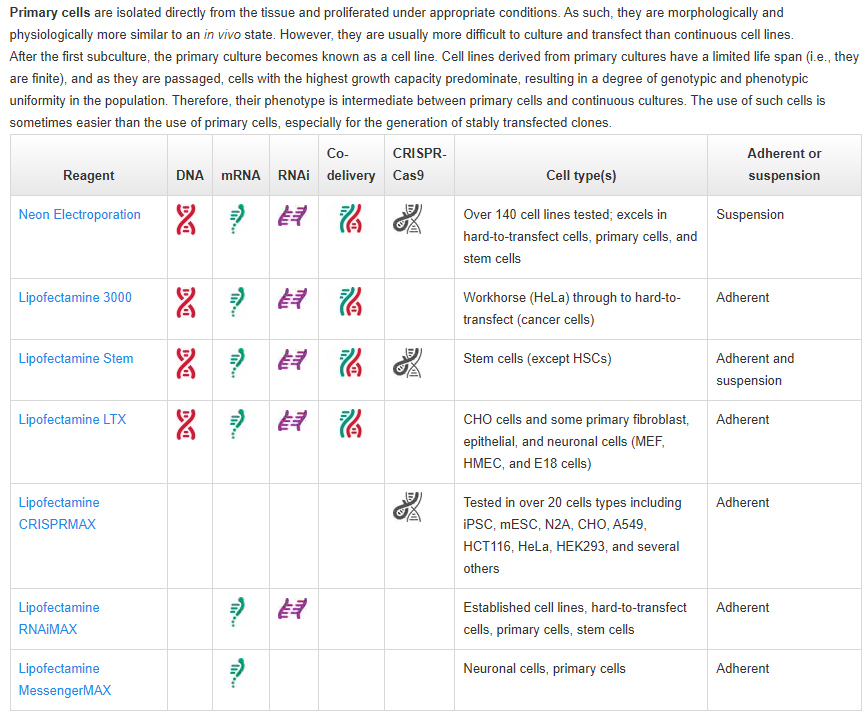This screenshot has width=868, height=720.
Task: Click the RNAi icon for Lipofectamine RNAiMAX
Action: pos(292,608)
